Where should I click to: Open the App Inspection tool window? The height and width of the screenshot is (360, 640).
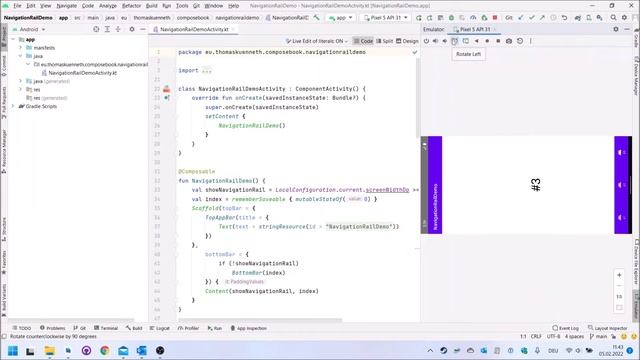tap(249, 328)
